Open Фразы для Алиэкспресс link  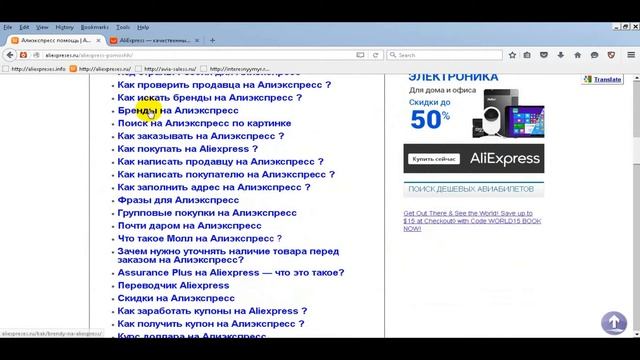pos(178,200)
